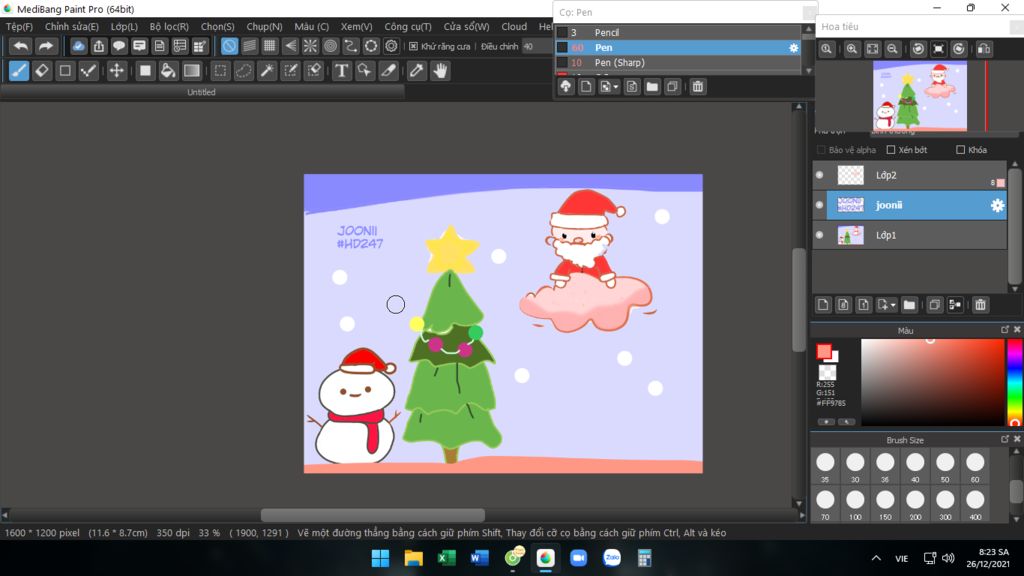
Task: Zoom in on the Navigator panel
Action: point(852,49)
